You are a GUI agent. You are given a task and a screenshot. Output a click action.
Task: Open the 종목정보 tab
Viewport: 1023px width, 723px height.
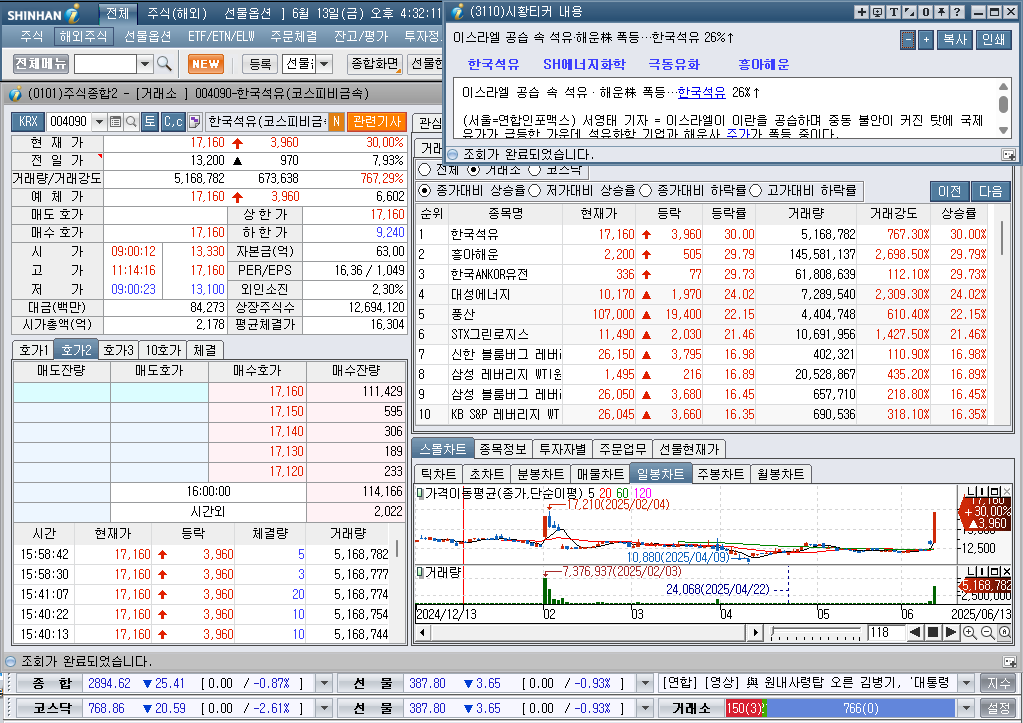click(x=502, y=449)
